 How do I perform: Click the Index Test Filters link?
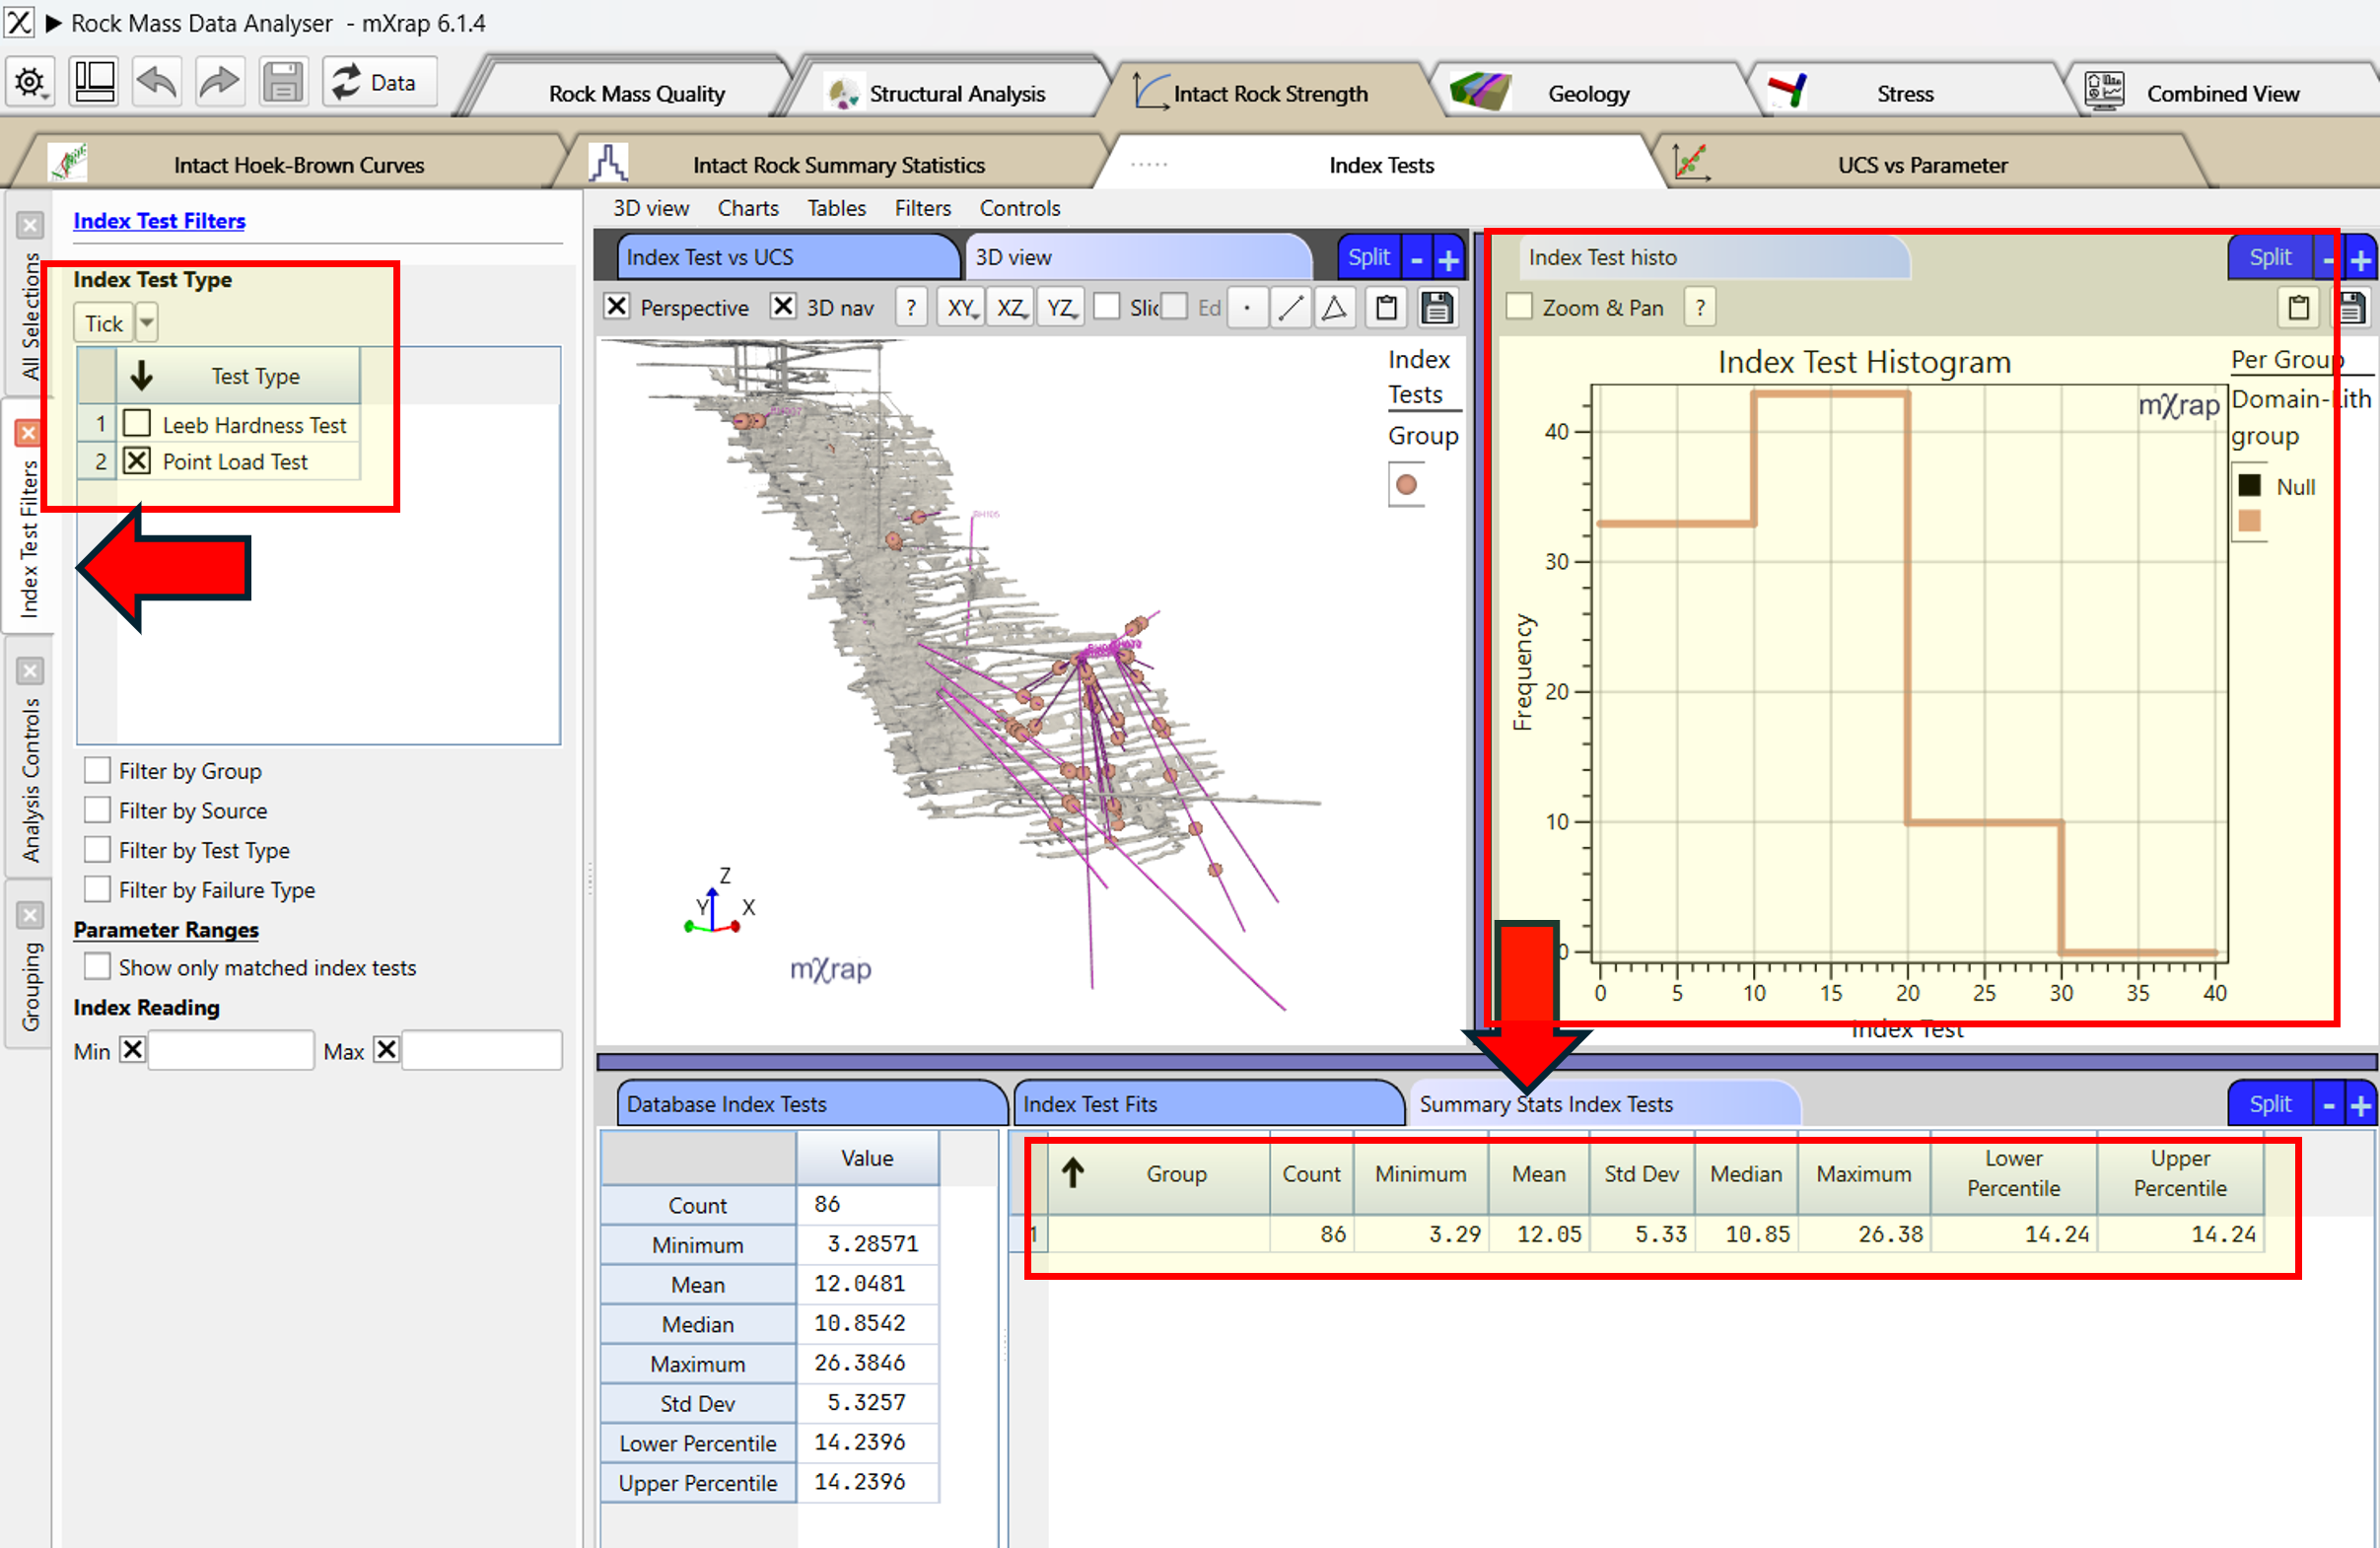pos(159,221)
